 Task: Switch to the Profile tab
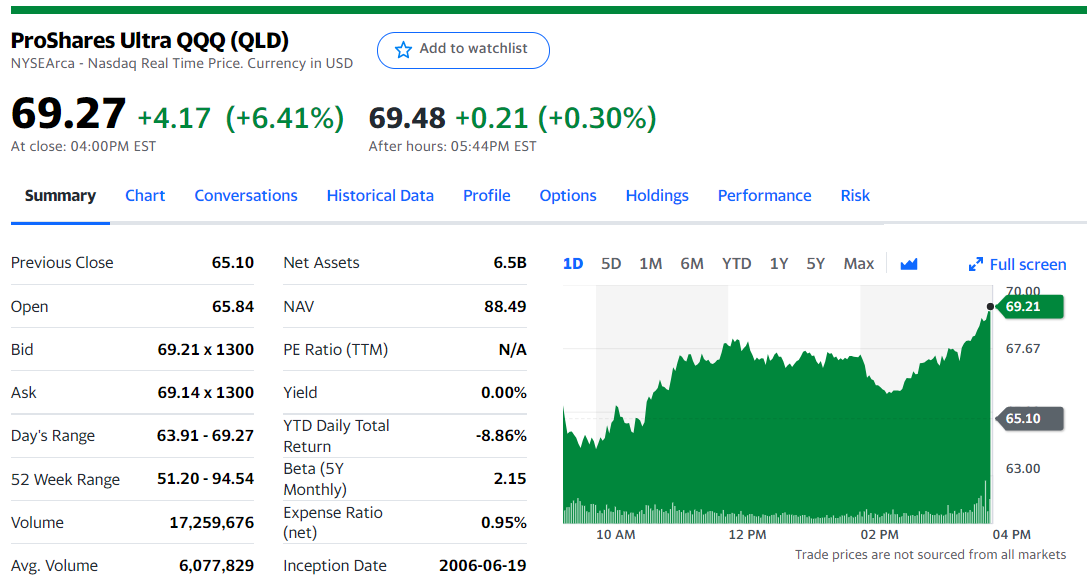(487, 195)
